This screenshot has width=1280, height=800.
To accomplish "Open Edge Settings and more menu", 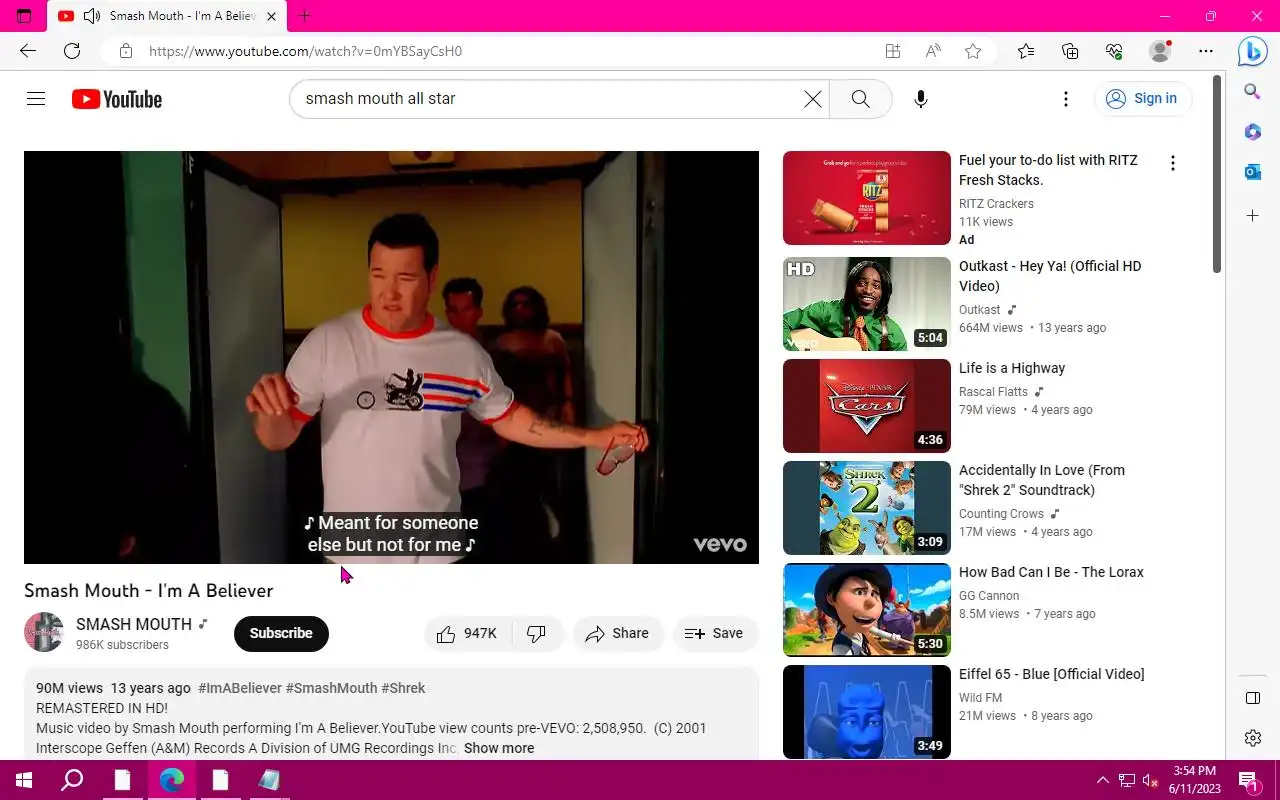I will pos(1206,51).
